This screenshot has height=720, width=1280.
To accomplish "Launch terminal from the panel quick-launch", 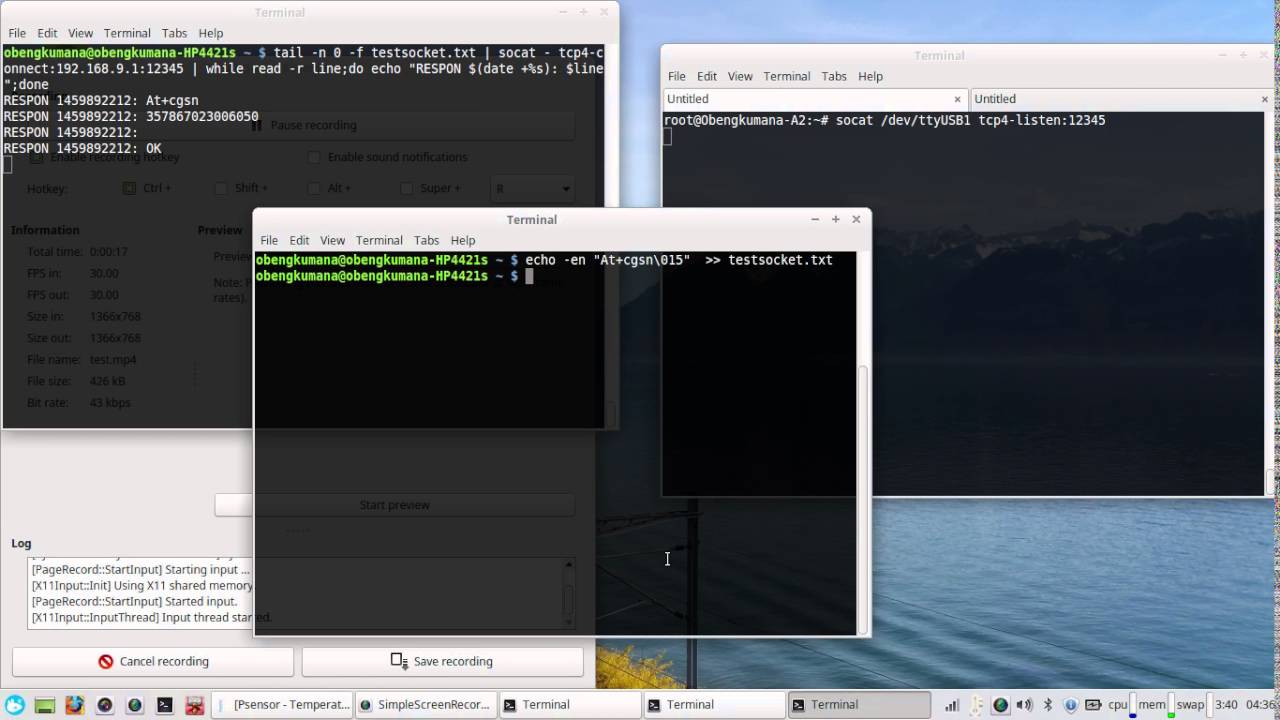I will tap(165, 705).
